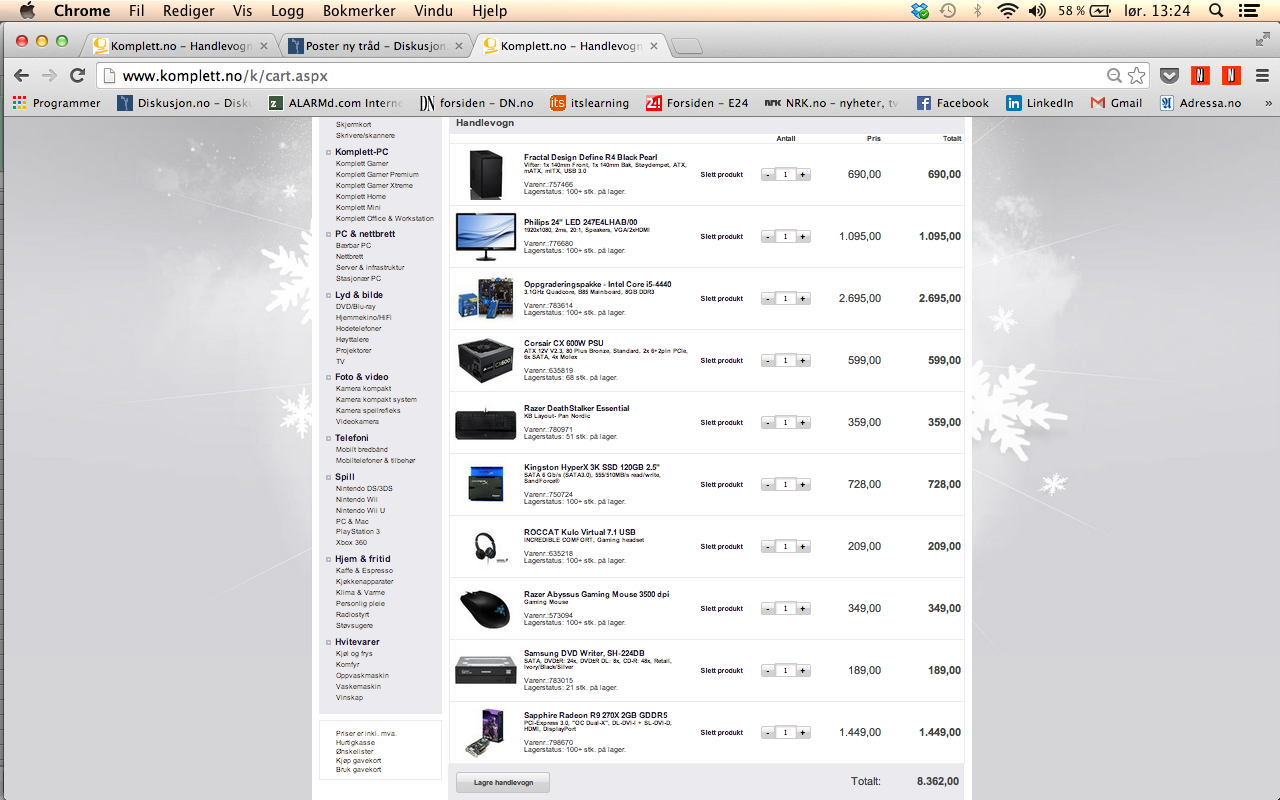Click the Pocket extension icon
Screen dimensions: 1280x800
(1169, 75)
